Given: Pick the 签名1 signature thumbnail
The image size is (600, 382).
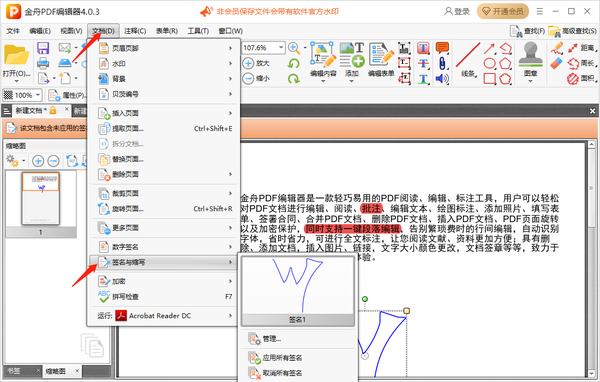Looking at the screenshot, I should click(297, 291).
